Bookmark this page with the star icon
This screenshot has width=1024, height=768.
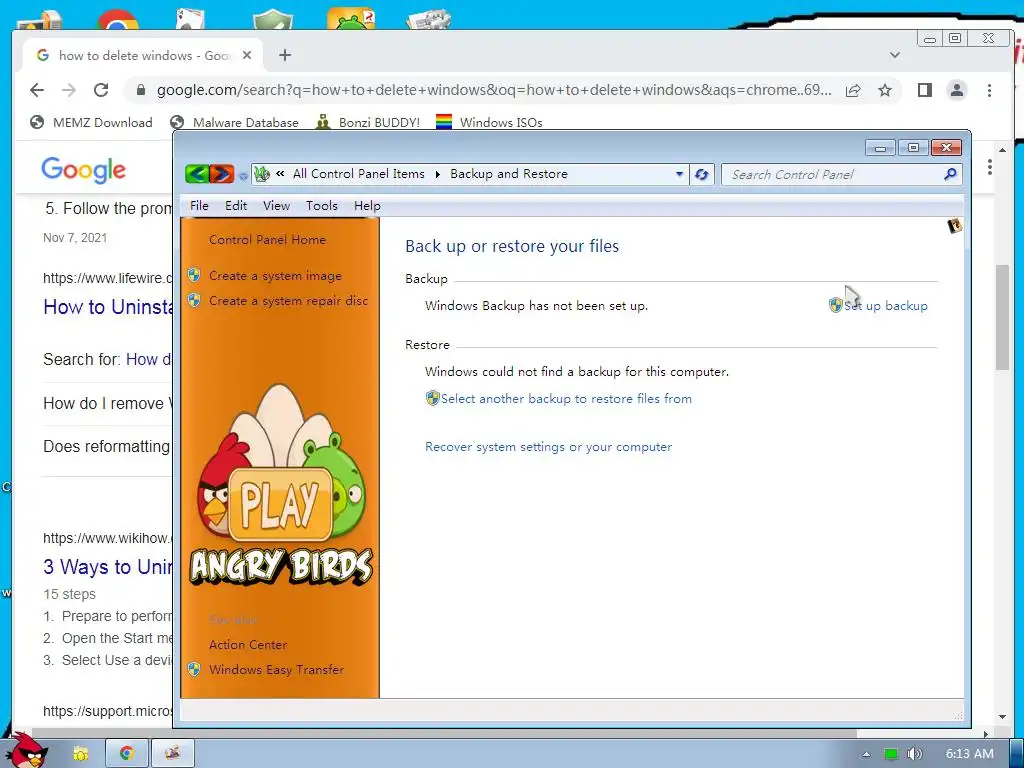[884, 90]
